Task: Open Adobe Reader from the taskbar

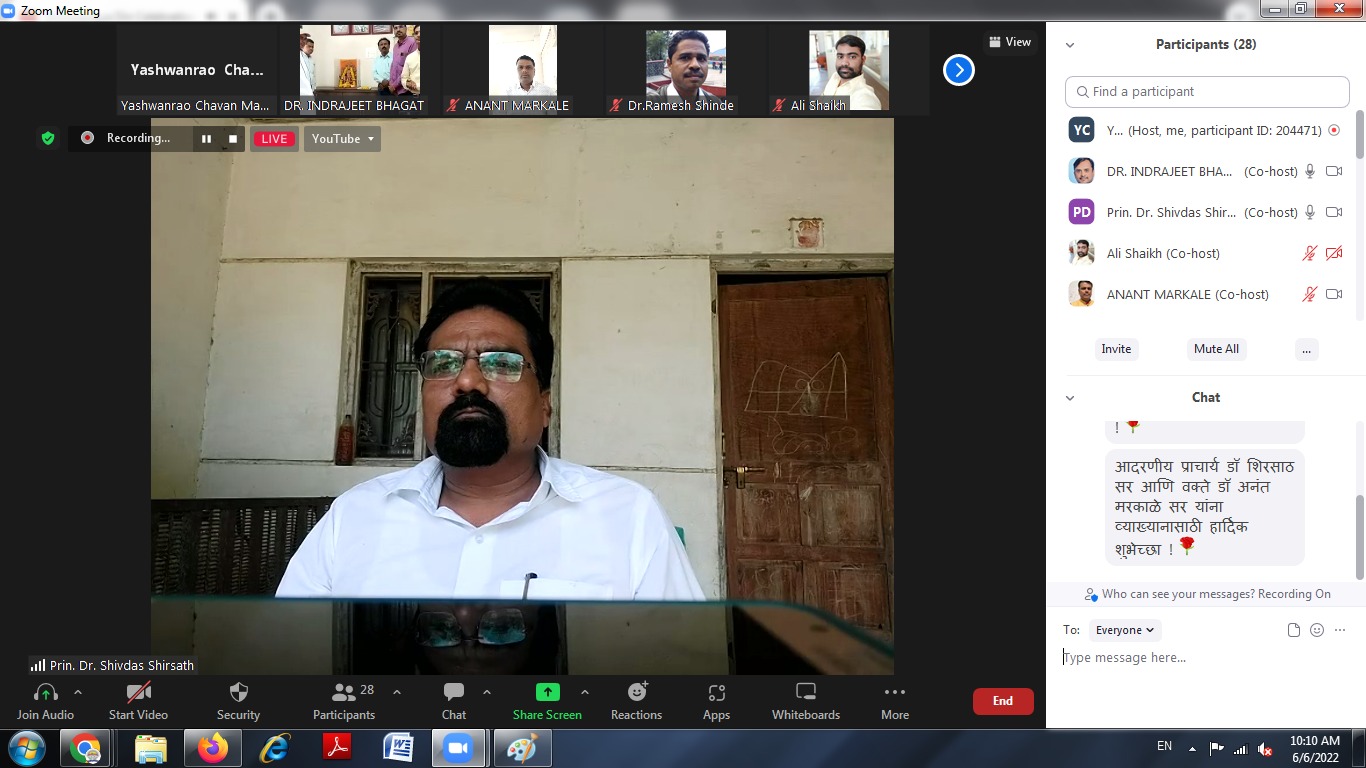Action: click(x=336, y=748)
